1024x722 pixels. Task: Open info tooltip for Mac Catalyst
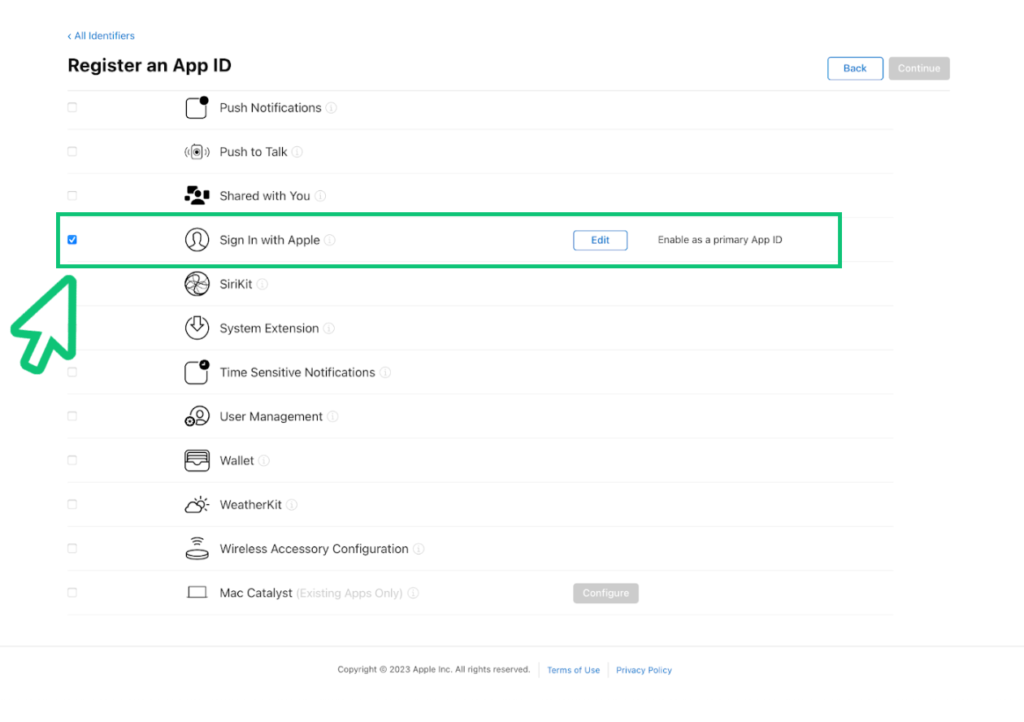pyautogui.click(x=413, y=593)
